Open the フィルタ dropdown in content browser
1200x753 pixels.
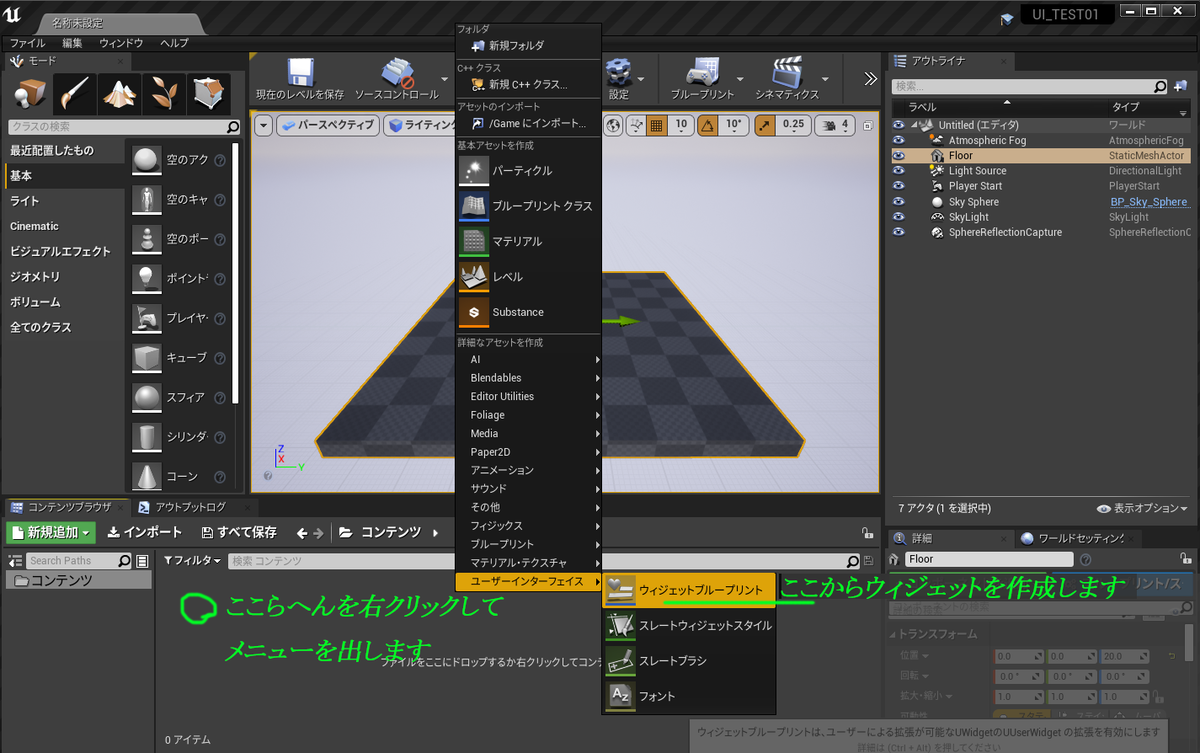[192, 561]
